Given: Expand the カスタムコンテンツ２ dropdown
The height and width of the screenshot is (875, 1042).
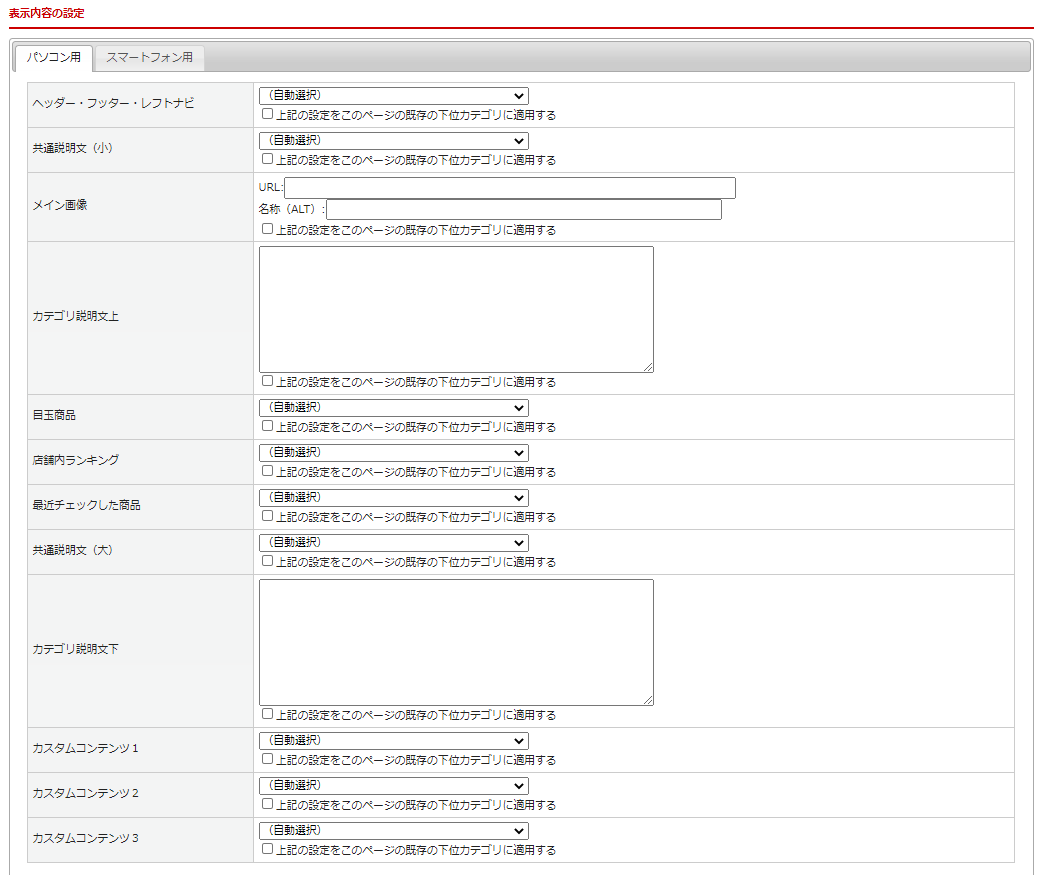Looking at the screenshot, I should (393, 786).
